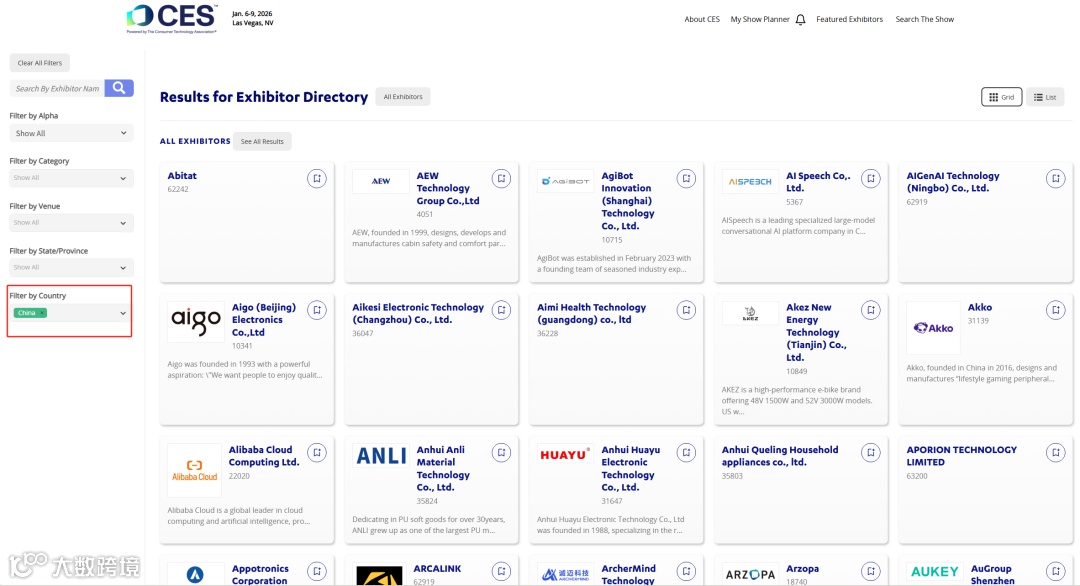This screenshot has width=1080, height=586.
Task: Bookmark the Arzopa exhibitor card
Action: pos(871,571)
